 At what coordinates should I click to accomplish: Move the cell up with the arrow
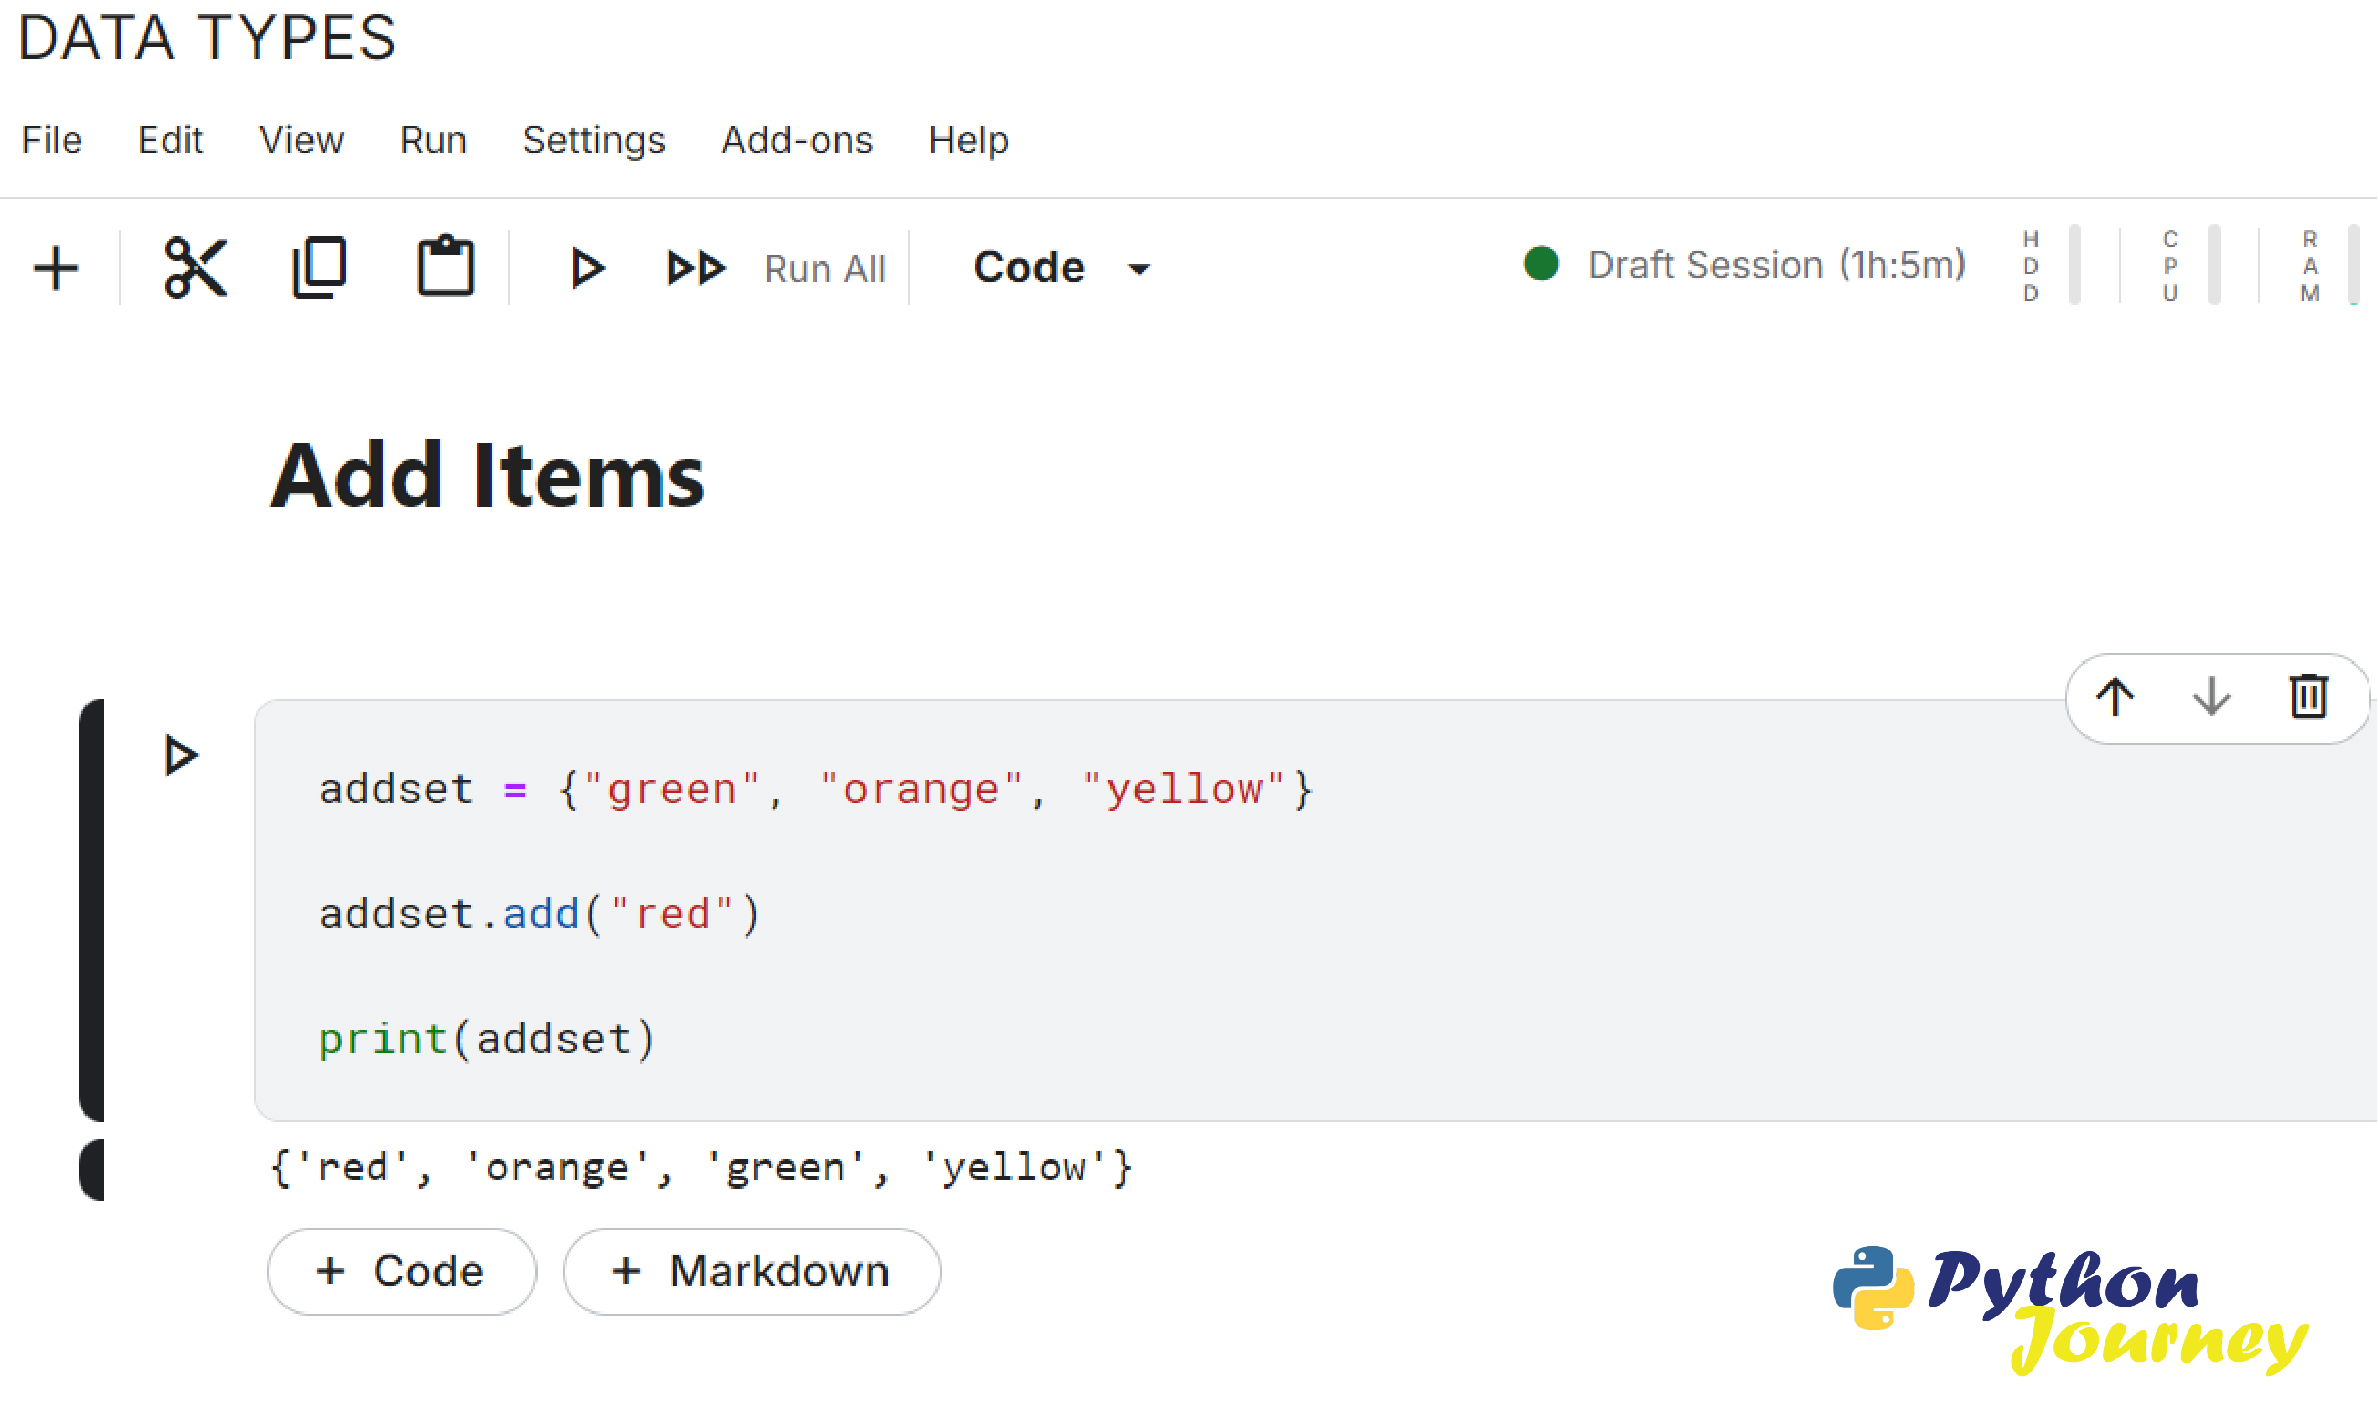click(x=2115, y=697)
